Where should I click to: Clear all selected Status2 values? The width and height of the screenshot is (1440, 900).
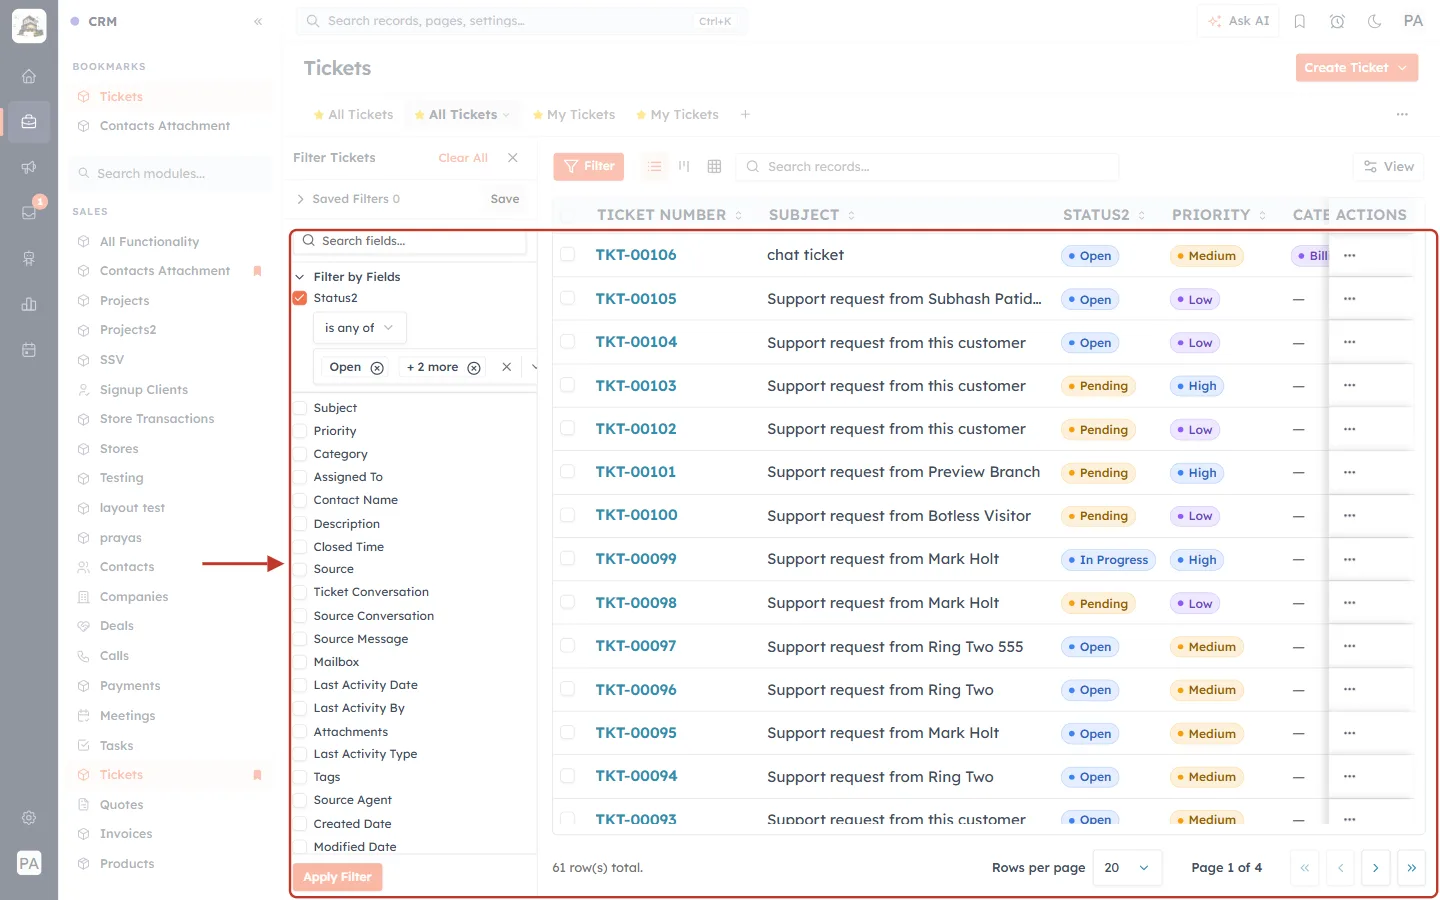tap(507, 367)
